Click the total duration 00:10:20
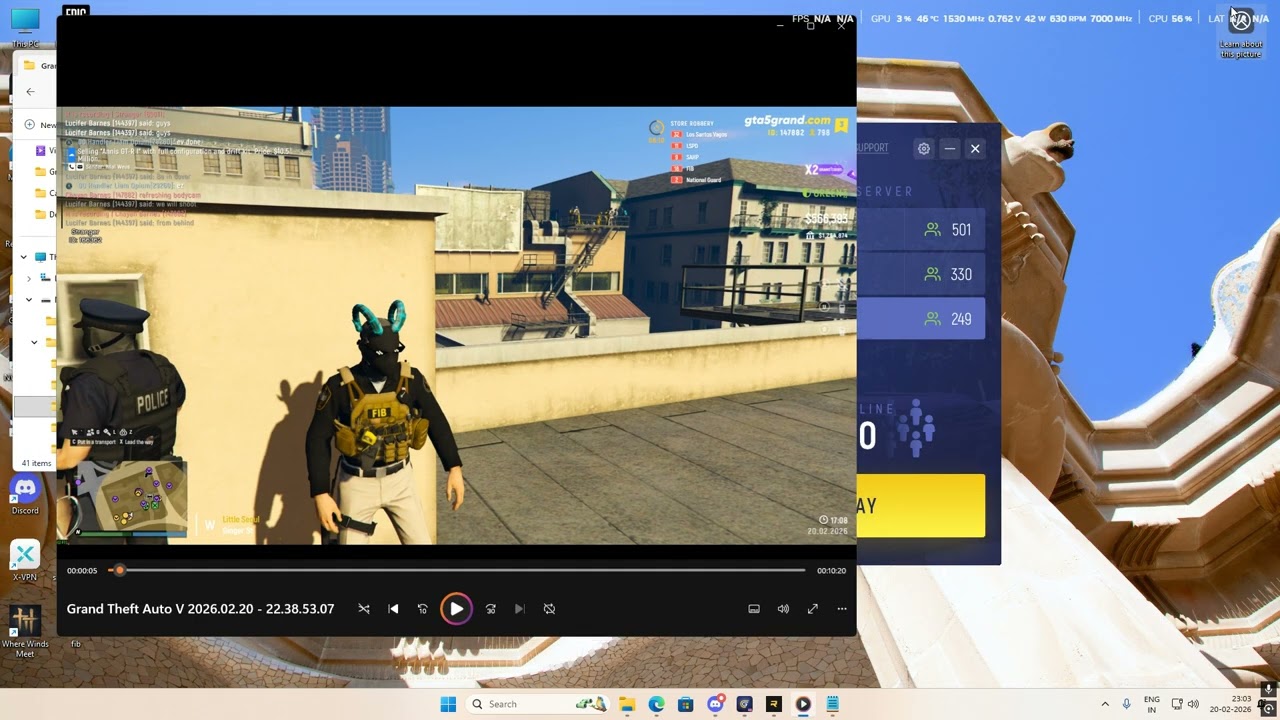 831,571
